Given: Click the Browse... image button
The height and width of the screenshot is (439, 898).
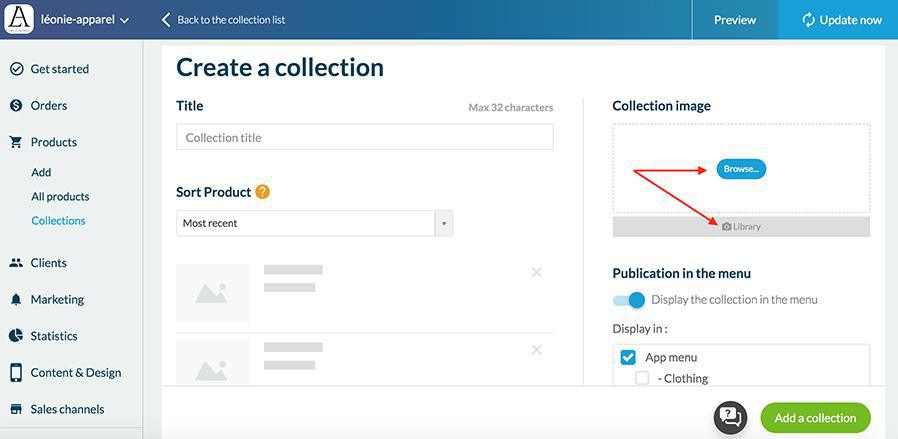Looking at the screenshot, I should (x=741, y=169).
